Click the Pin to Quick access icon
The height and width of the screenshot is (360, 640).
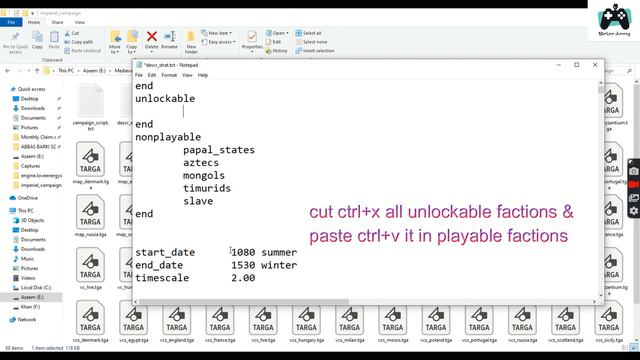(x=15, y=38)
